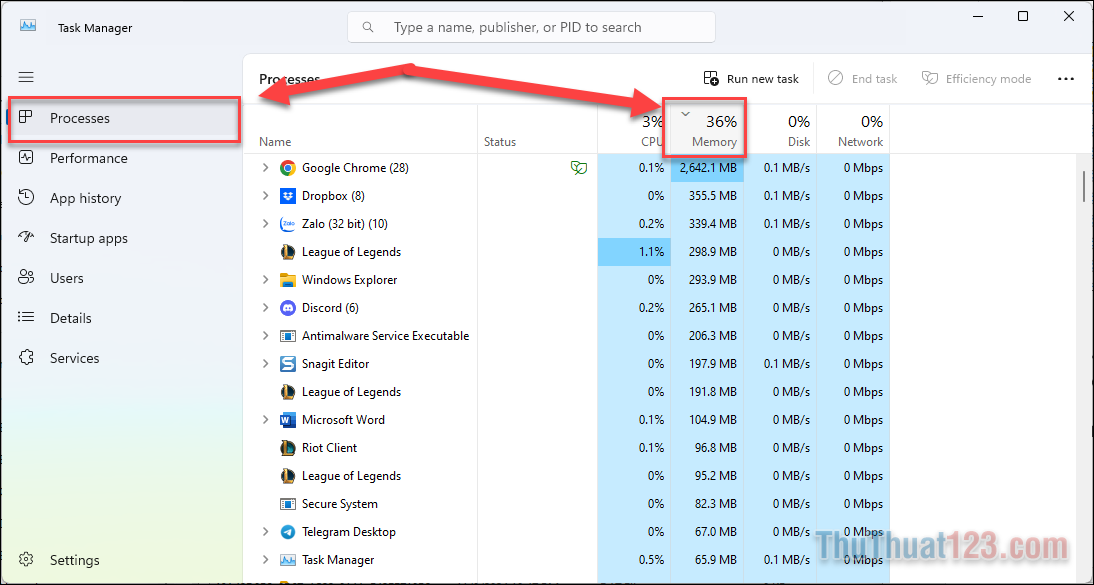1094x585 pixels.
Task: Click the search magnifier icon
Action: [368, 27]
